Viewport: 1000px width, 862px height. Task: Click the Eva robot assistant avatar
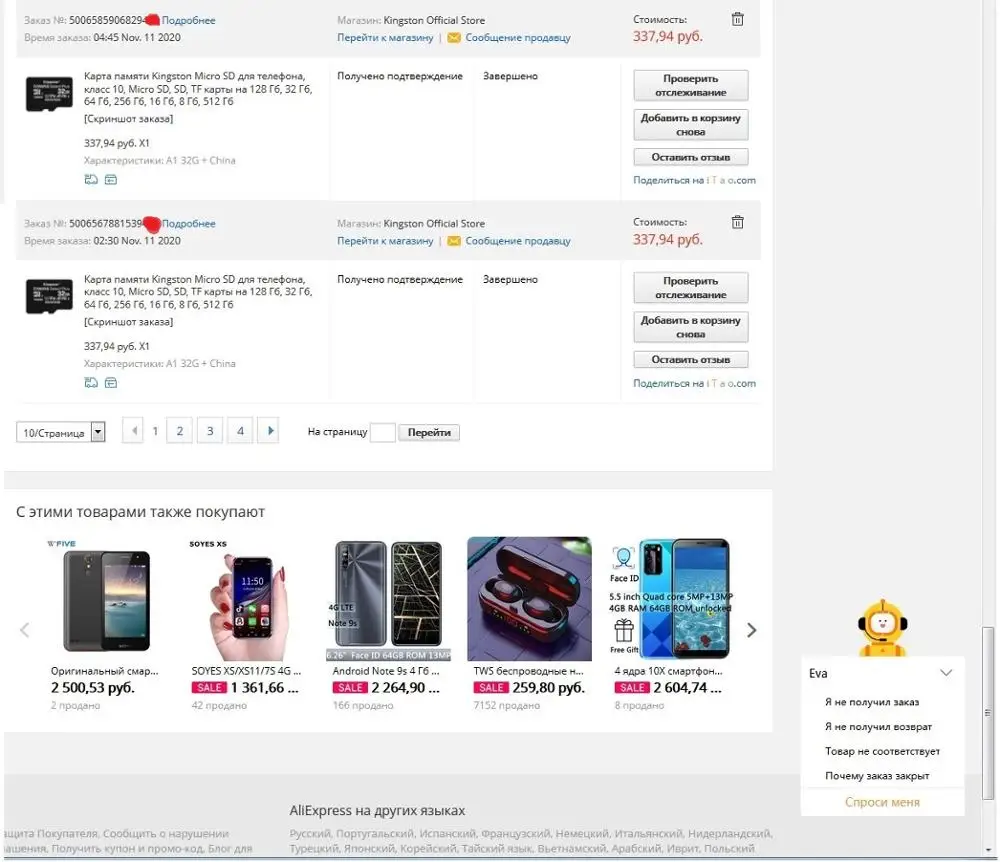tap(882, 628)
